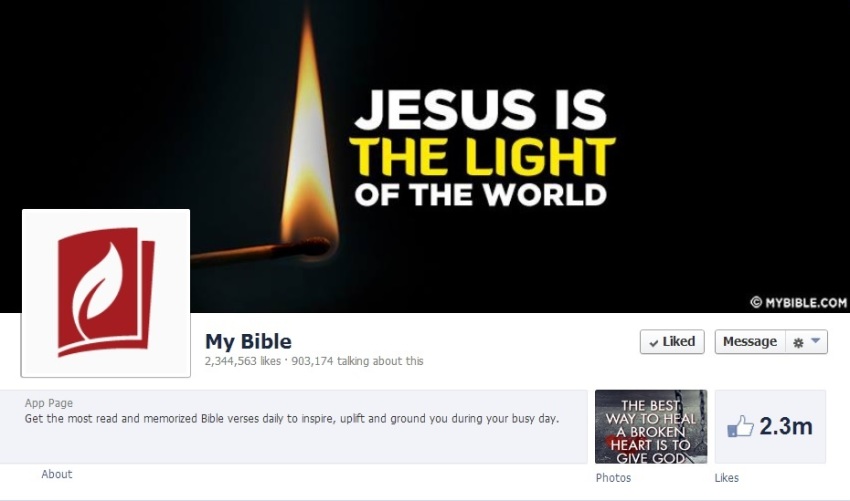Click the App Page category label
The image size is (850, 501).
coord(49,403)
